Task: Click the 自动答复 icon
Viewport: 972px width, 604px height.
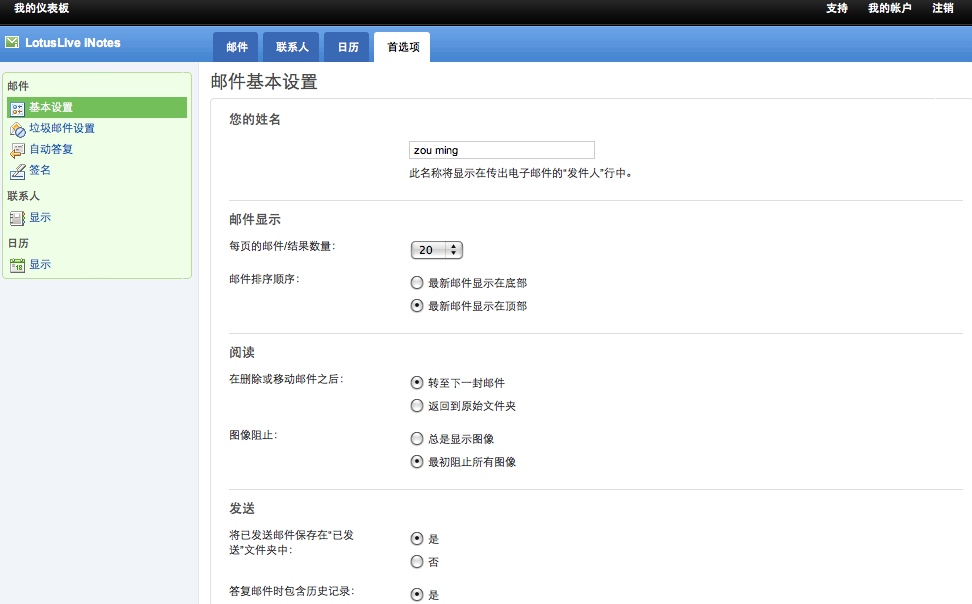Action: [x=17, y=150]
